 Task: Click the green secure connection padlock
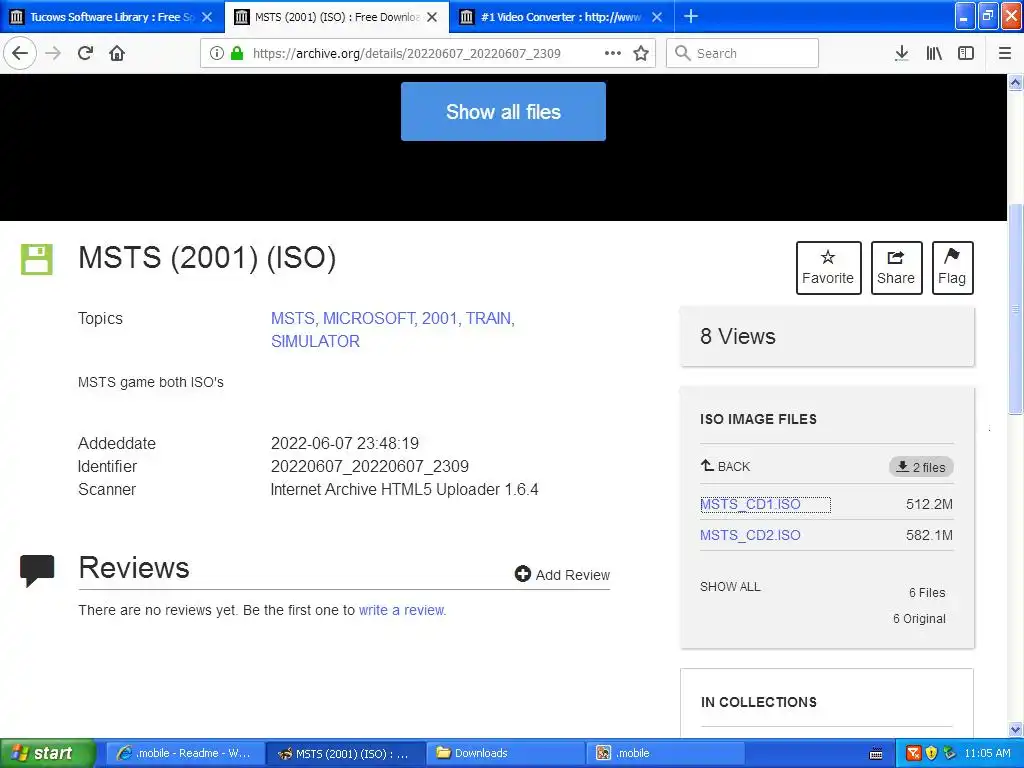click(x=237, y=53)
